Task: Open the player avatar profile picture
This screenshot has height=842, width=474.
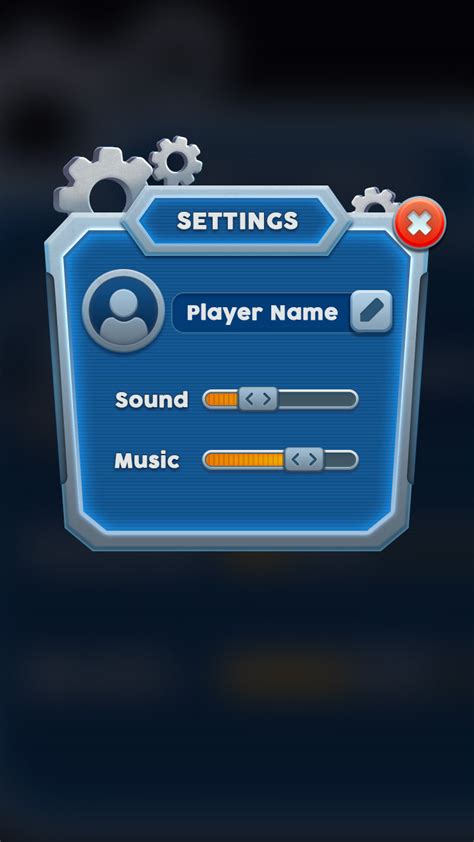Action: 123,311
